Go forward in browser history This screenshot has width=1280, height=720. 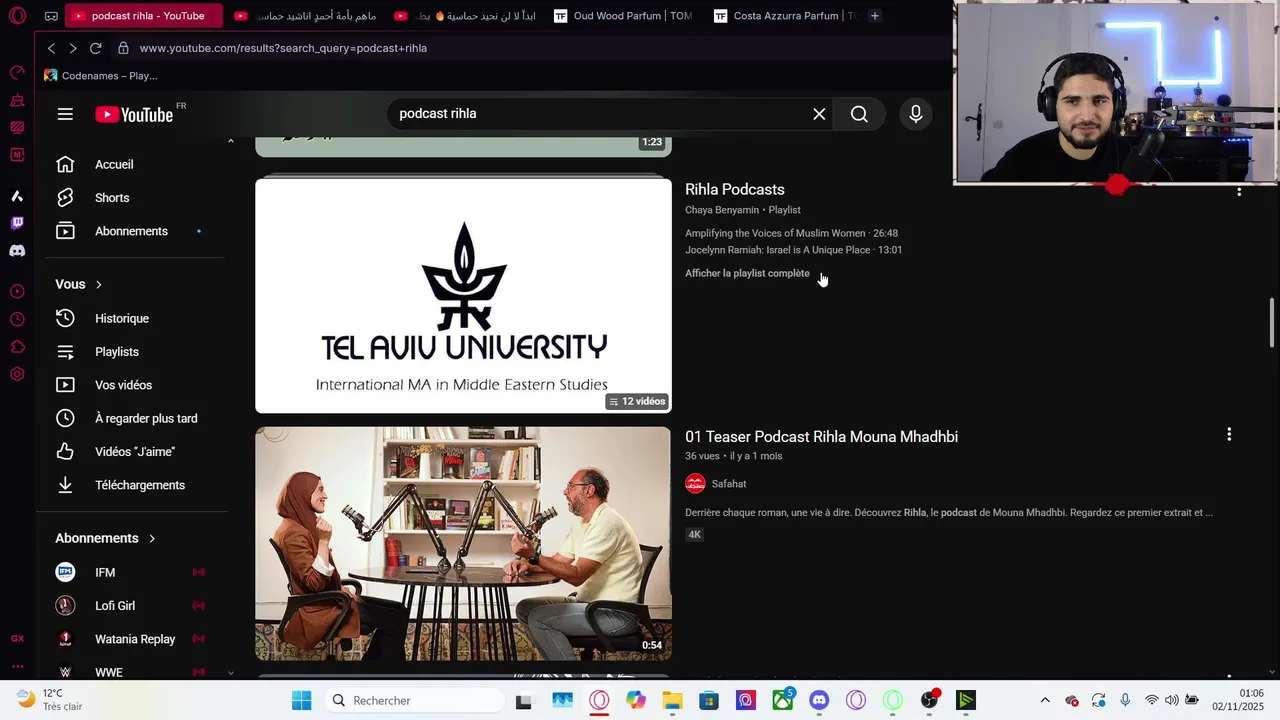[x=73, y=48]
